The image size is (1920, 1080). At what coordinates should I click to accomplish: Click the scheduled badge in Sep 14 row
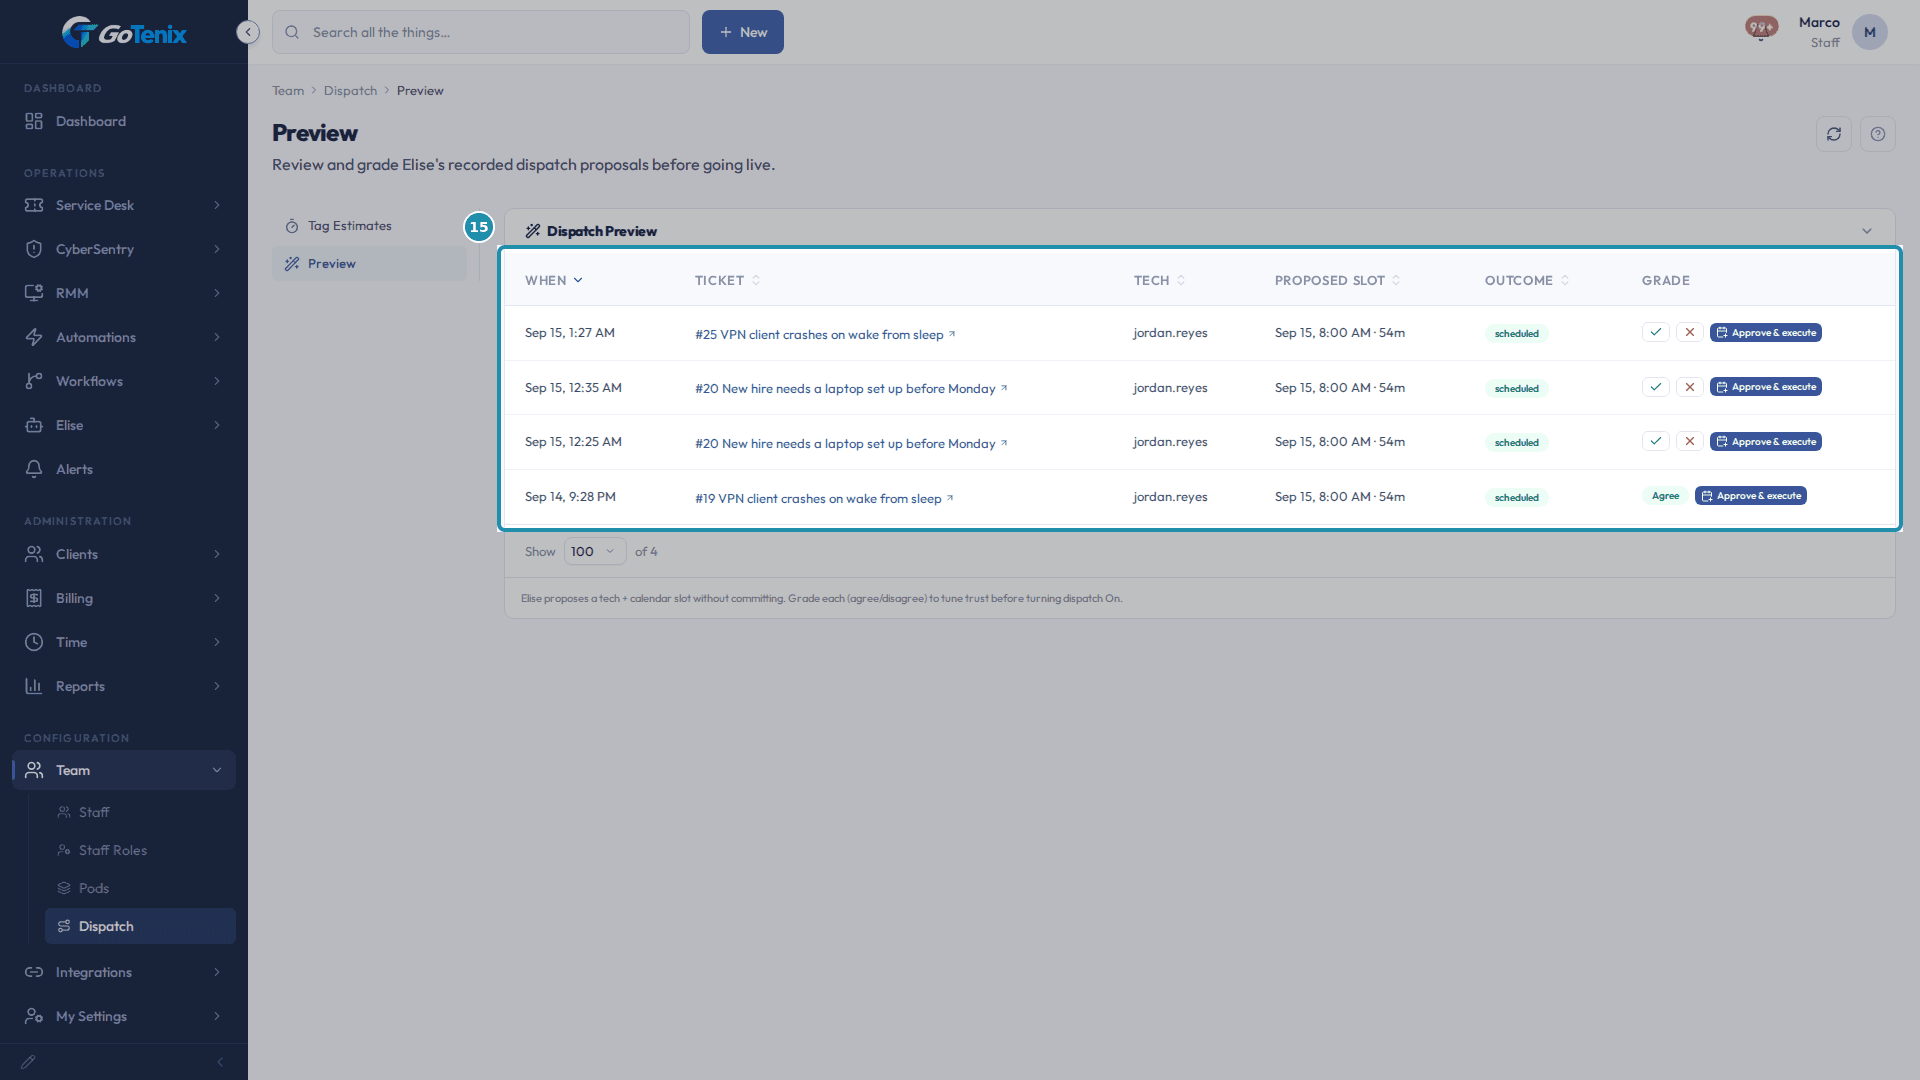(1516, 498)
